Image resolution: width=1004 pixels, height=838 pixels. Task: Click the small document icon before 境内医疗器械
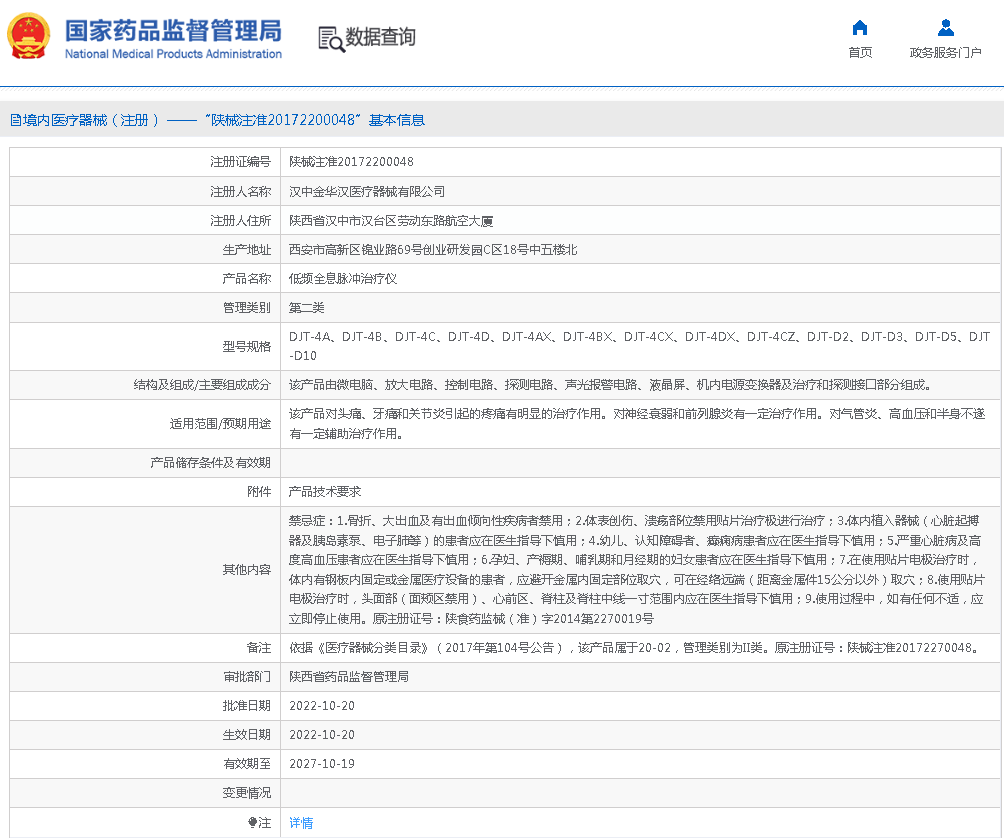(x=15, y=120)
